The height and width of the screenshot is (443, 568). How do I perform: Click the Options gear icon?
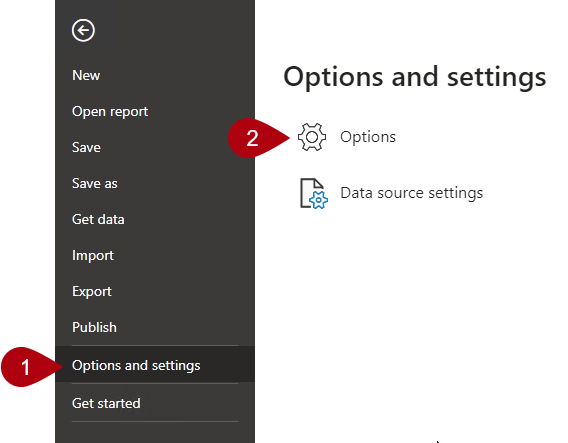pos(312,137)
